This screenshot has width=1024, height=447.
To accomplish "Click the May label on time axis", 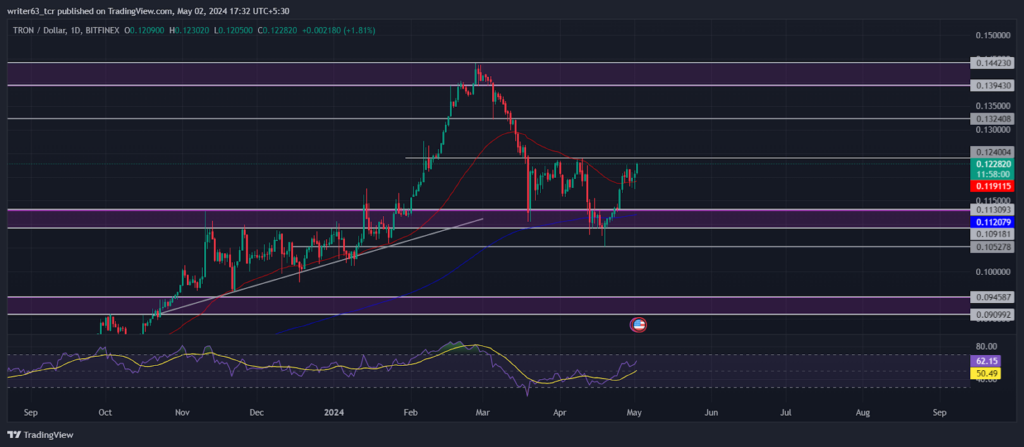I will (634, 413).
